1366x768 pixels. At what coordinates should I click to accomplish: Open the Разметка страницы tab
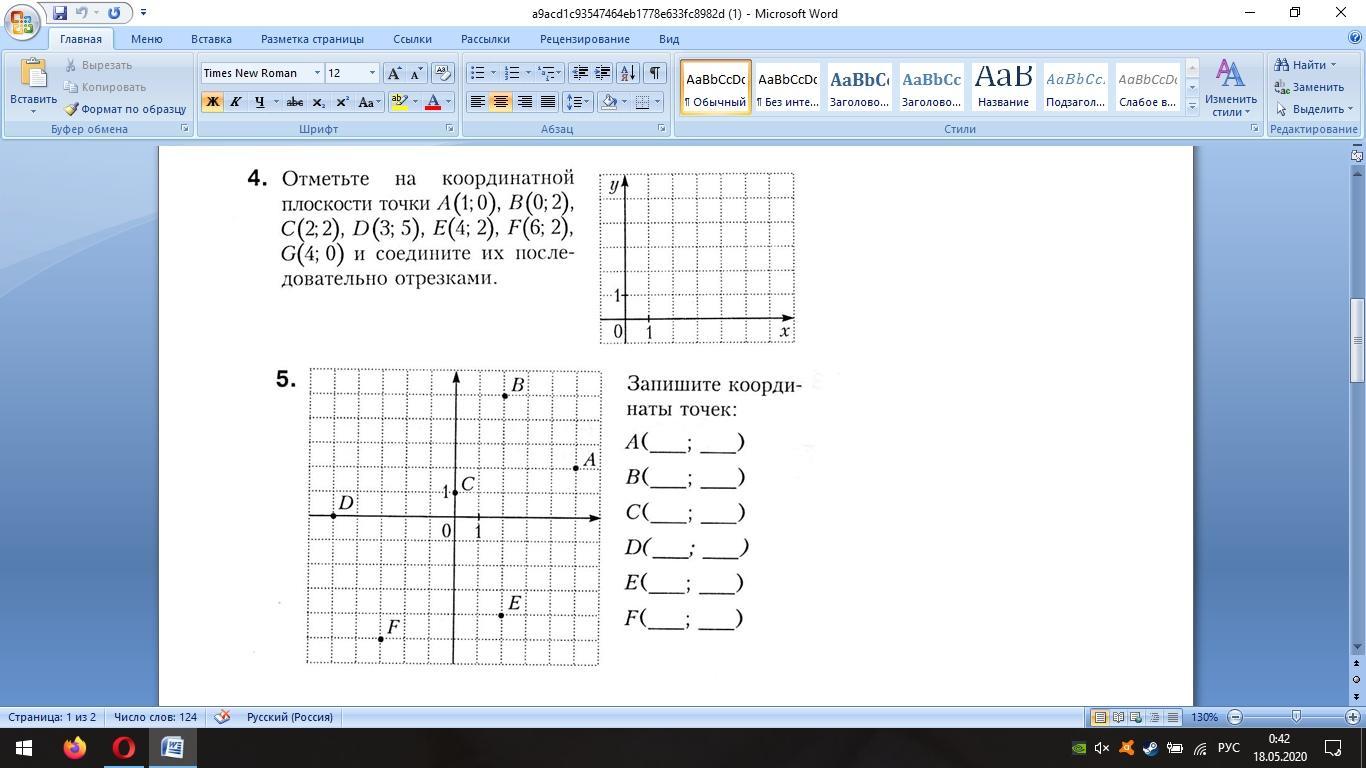click(x=312, y=39)
